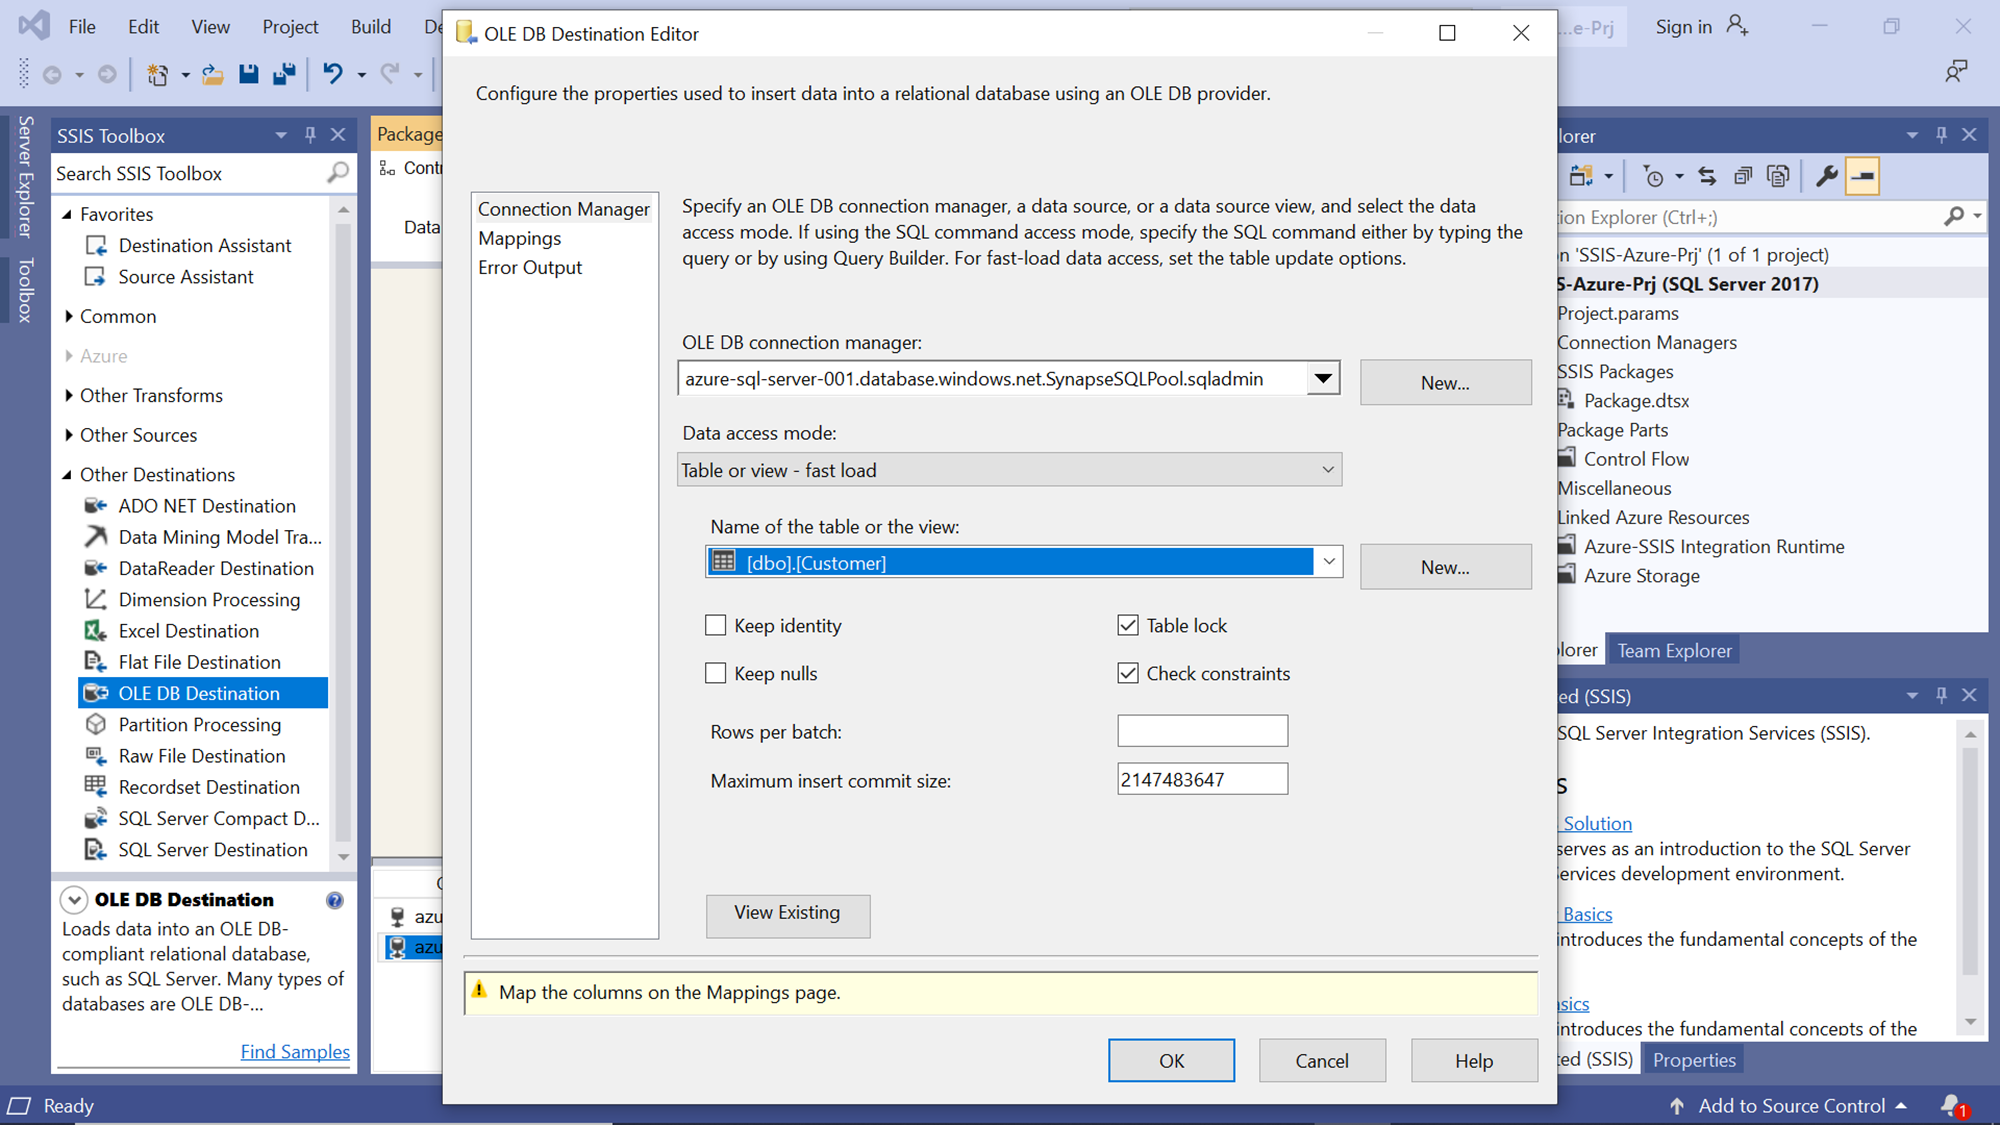Click the Rows per batch input field
This screenshot has width=2000, height=1125.
1202,731
